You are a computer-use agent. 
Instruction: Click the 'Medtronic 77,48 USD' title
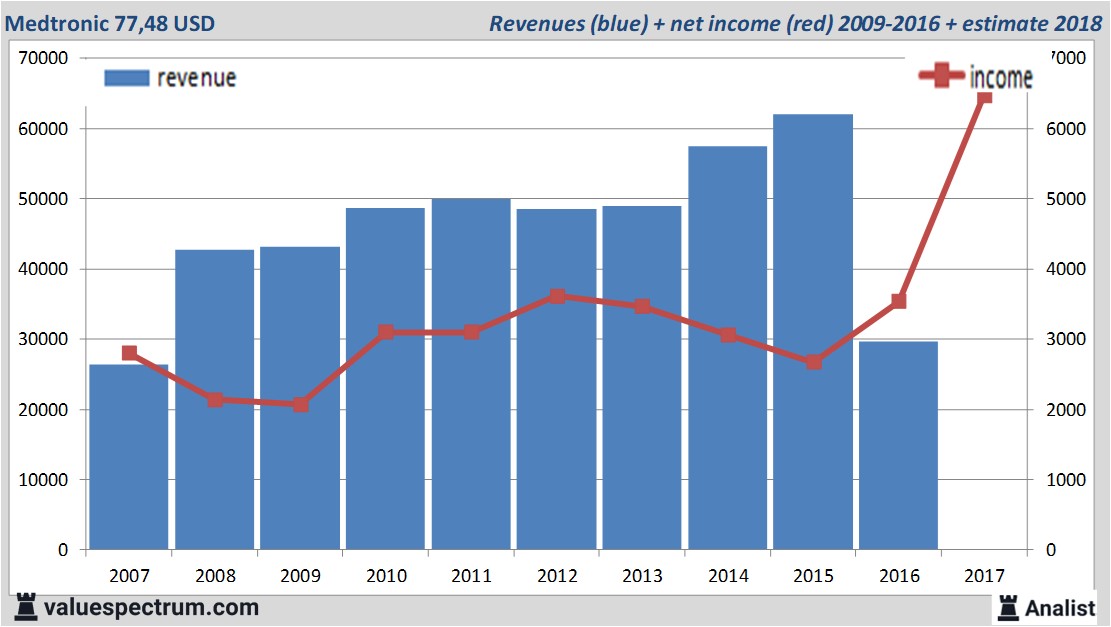tap(110, 23)
